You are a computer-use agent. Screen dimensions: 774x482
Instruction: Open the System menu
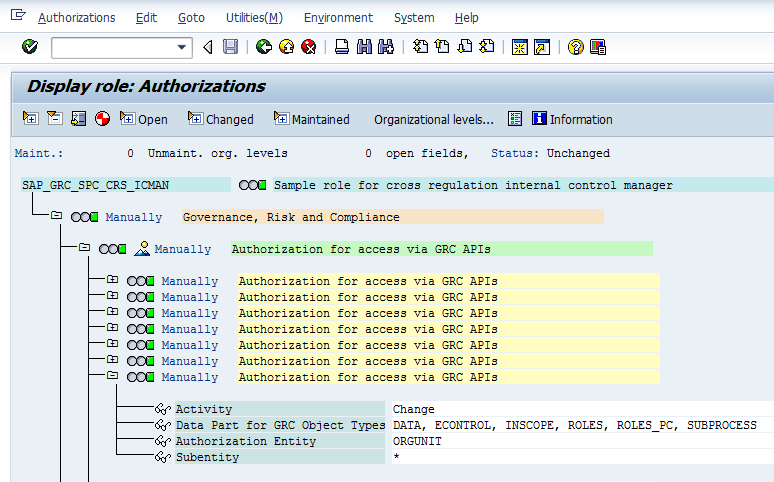coord(414,18)
